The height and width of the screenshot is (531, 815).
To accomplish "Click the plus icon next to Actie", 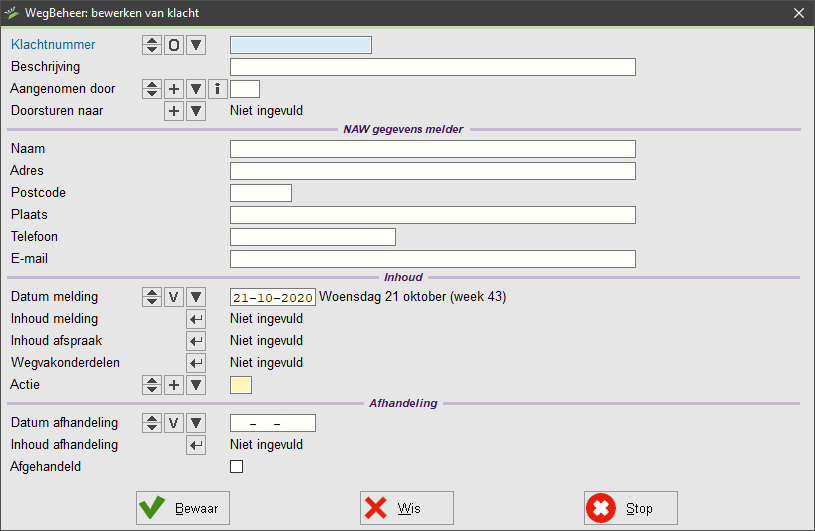I will click(x=174, y=385).
